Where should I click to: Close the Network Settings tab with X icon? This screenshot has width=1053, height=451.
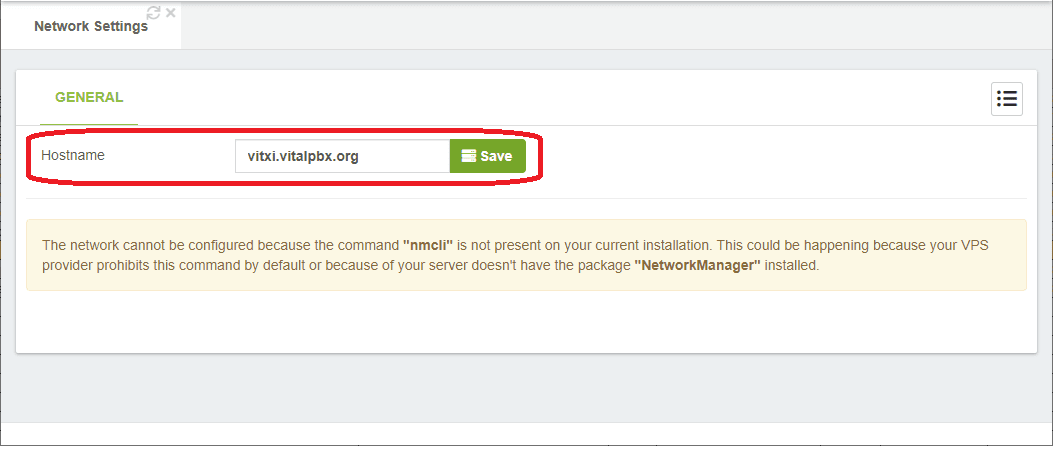(171, 12)
